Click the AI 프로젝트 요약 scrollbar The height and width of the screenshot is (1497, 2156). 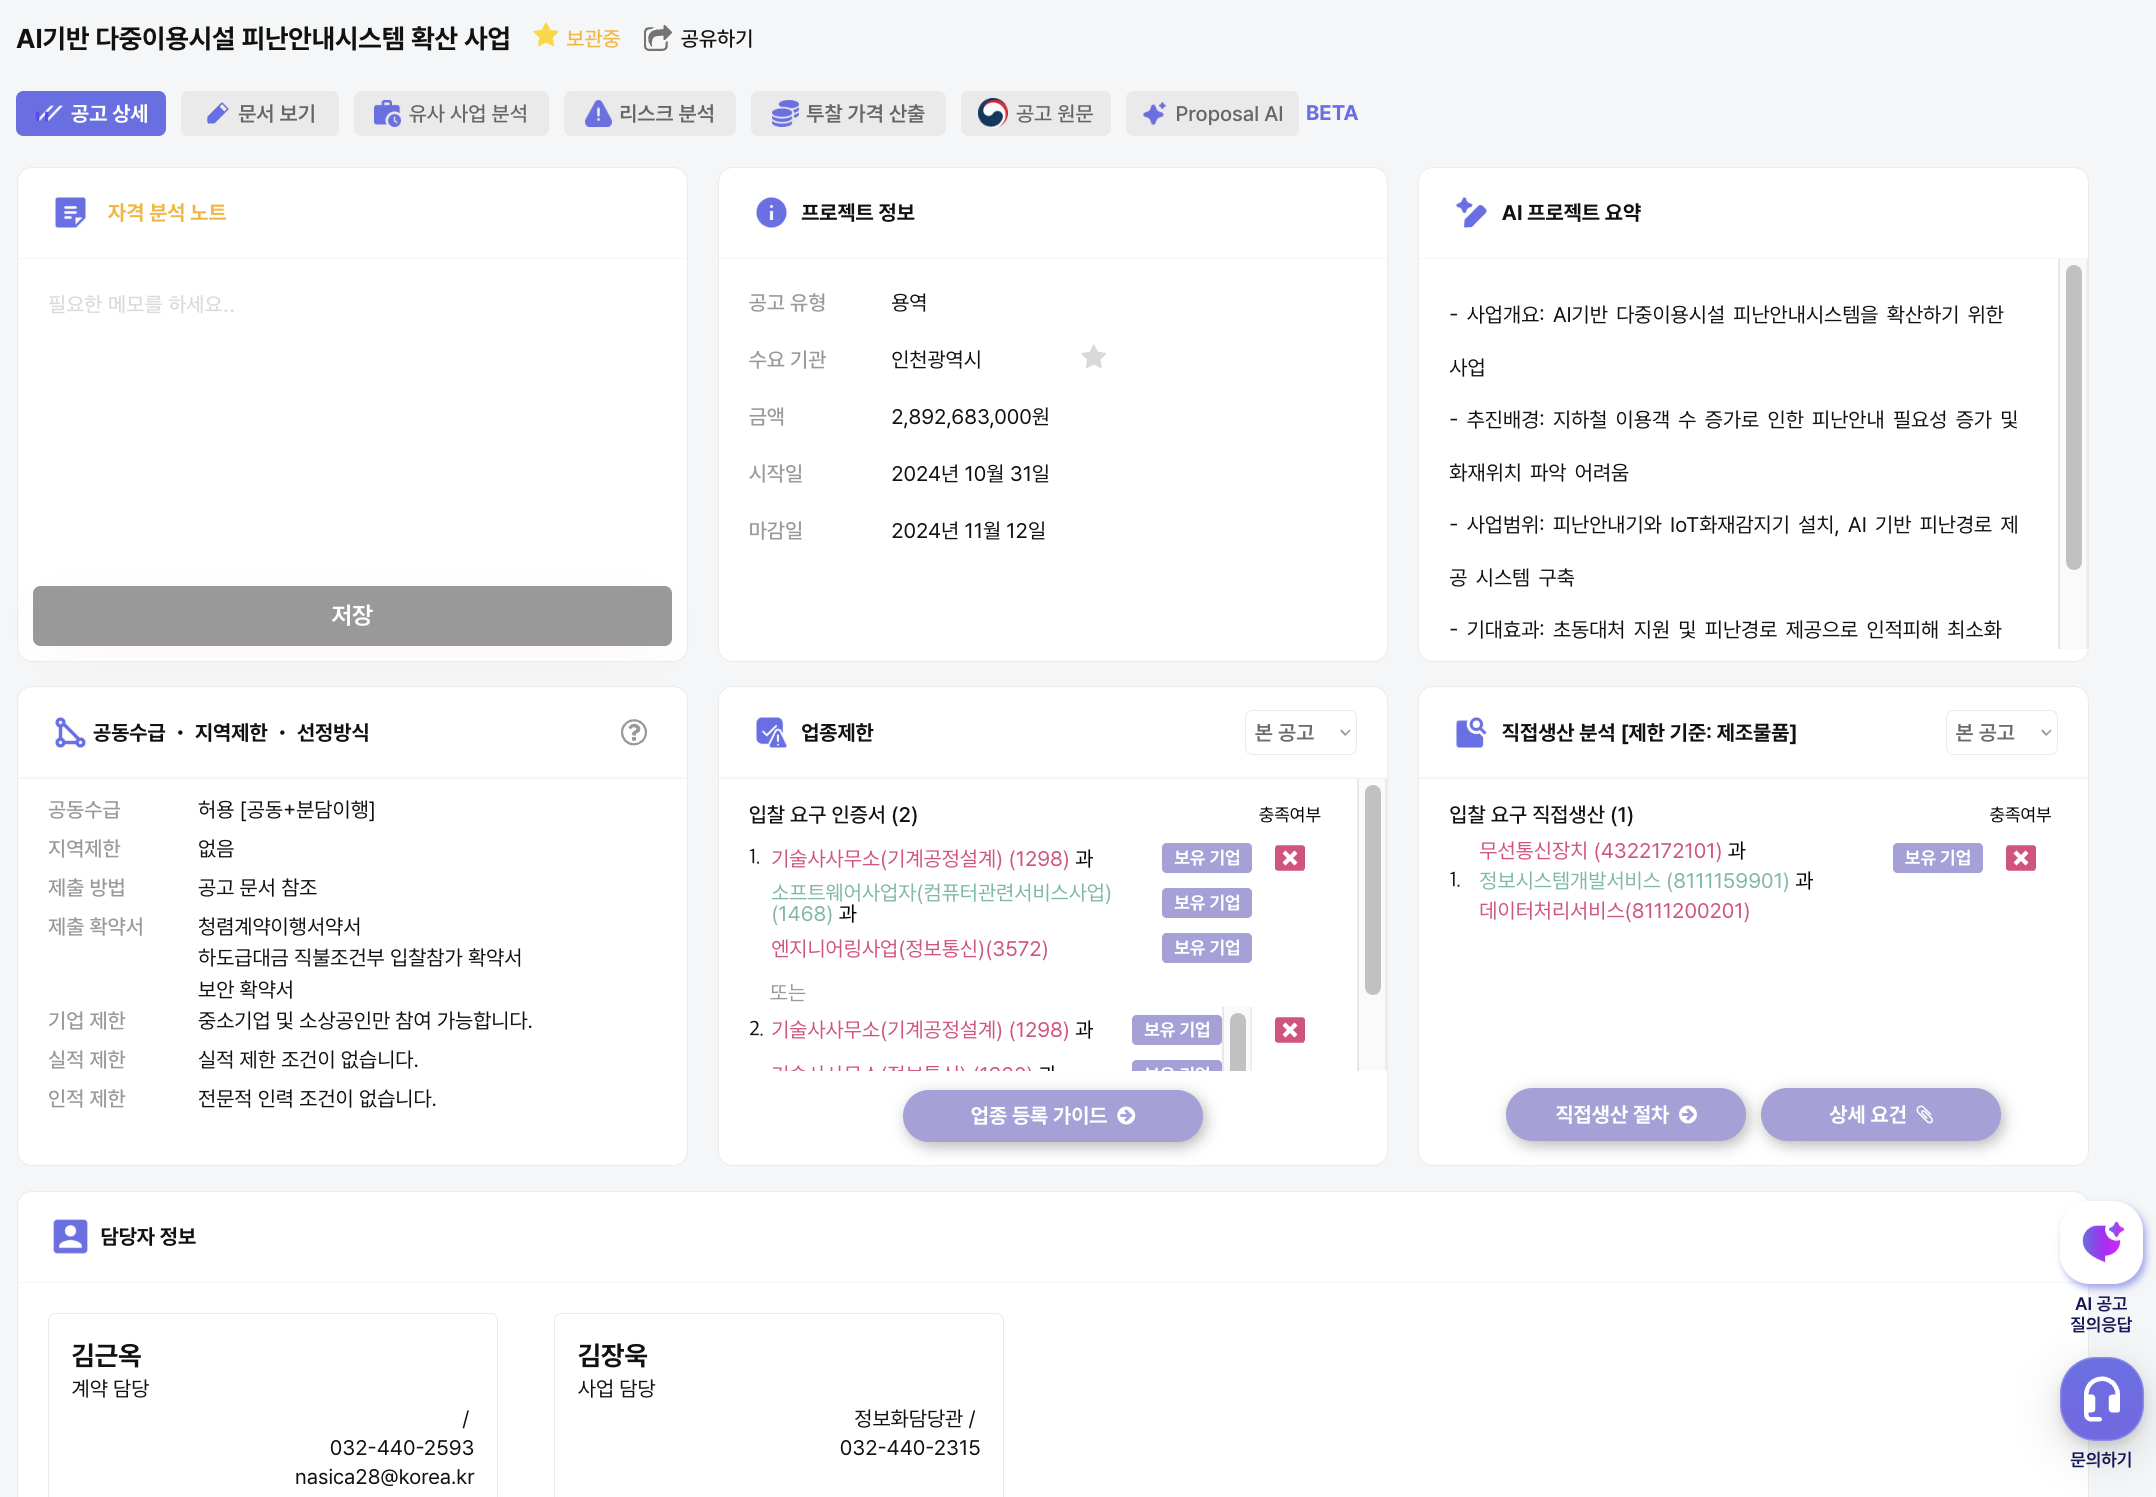pyautogui.click(x=2073, y=418)
